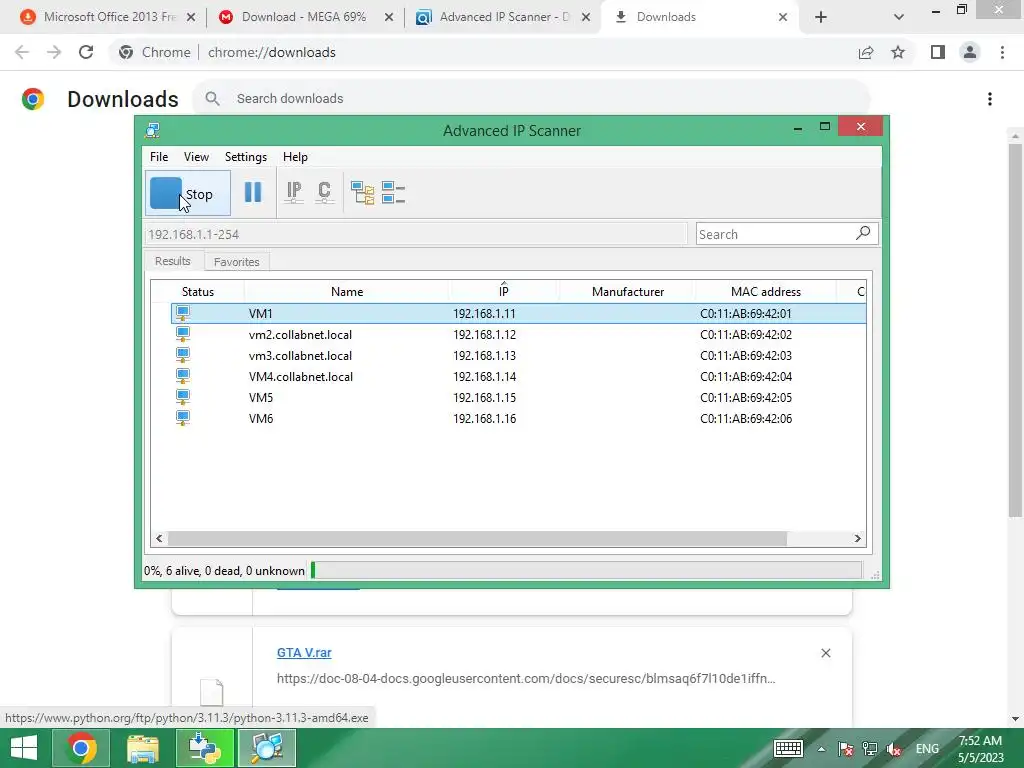Screen dimensions: 1024x768
Task: Open the Chrome profile icon
Action: [x=970, y=52]
